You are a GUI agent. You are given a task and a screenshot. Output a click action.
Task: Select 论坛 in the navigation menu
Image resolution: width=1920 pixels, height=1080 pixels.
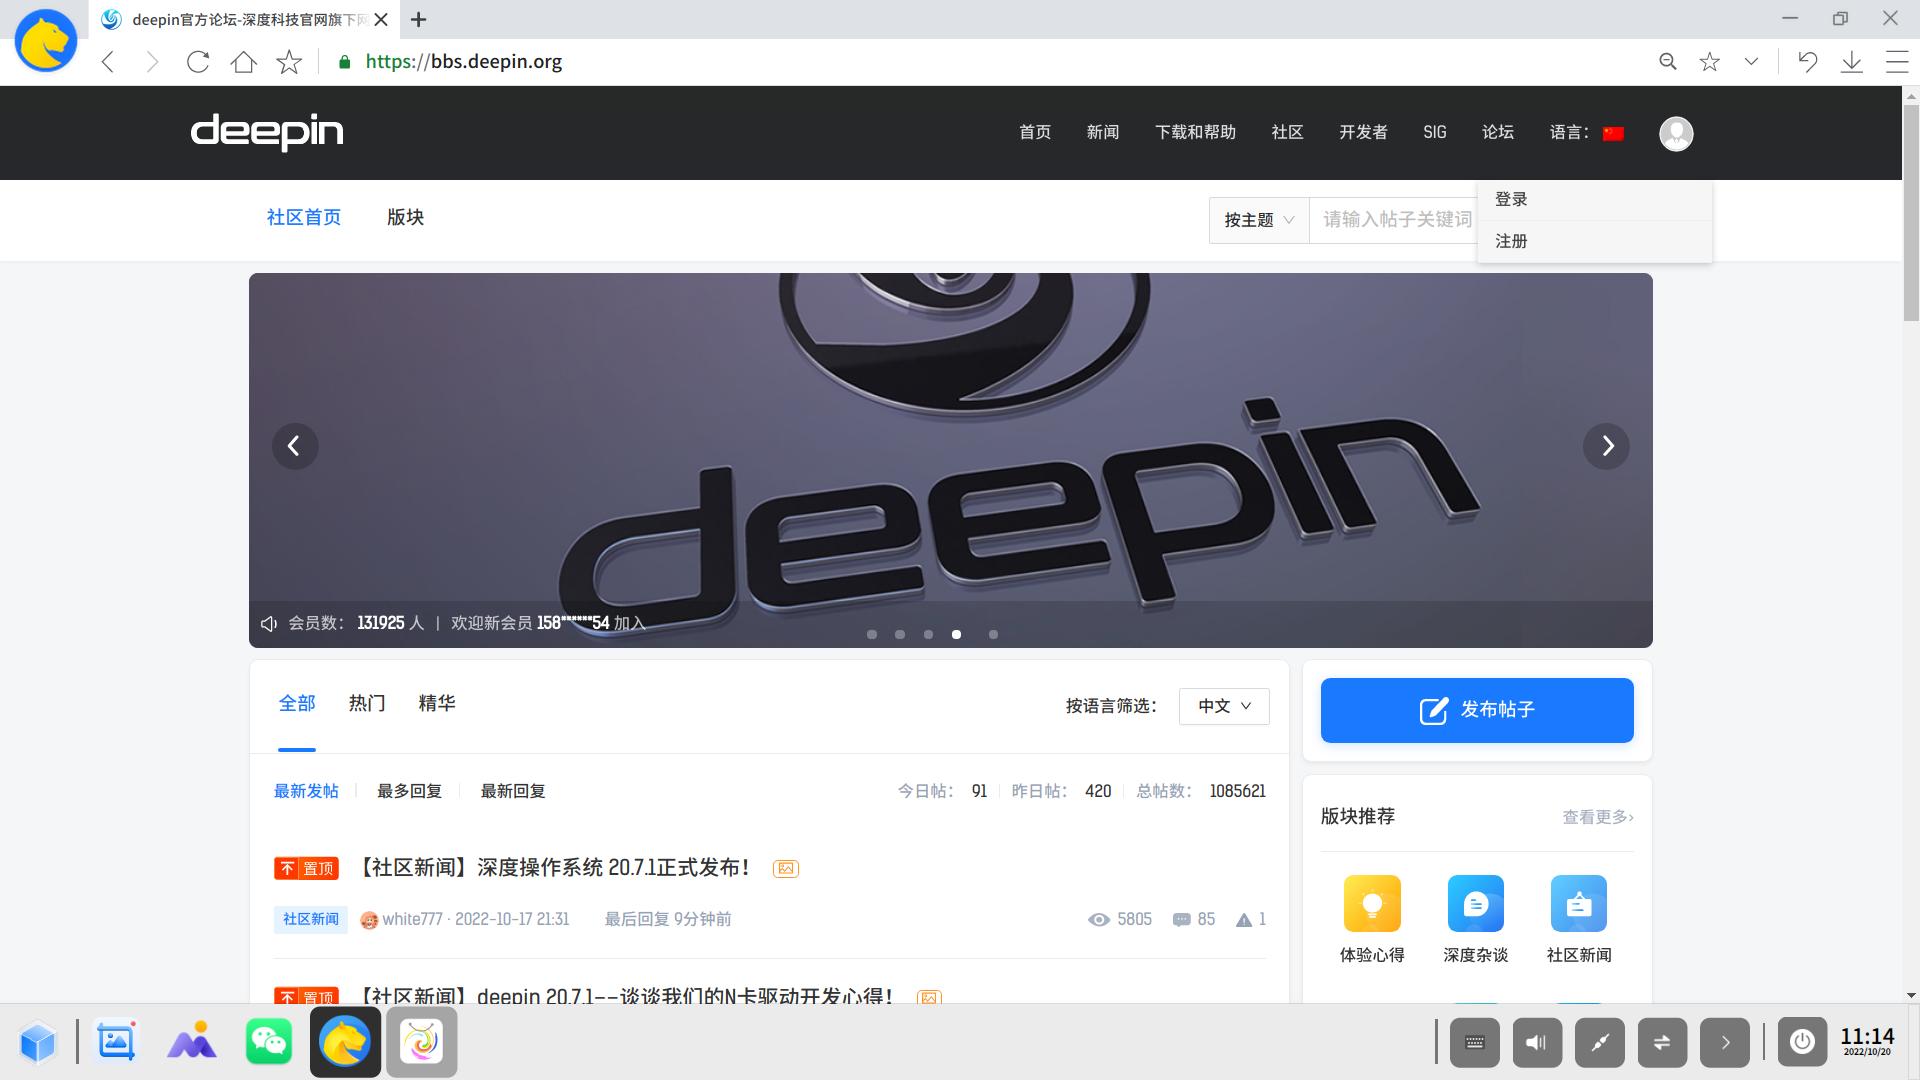click(x=1498, y=132)
